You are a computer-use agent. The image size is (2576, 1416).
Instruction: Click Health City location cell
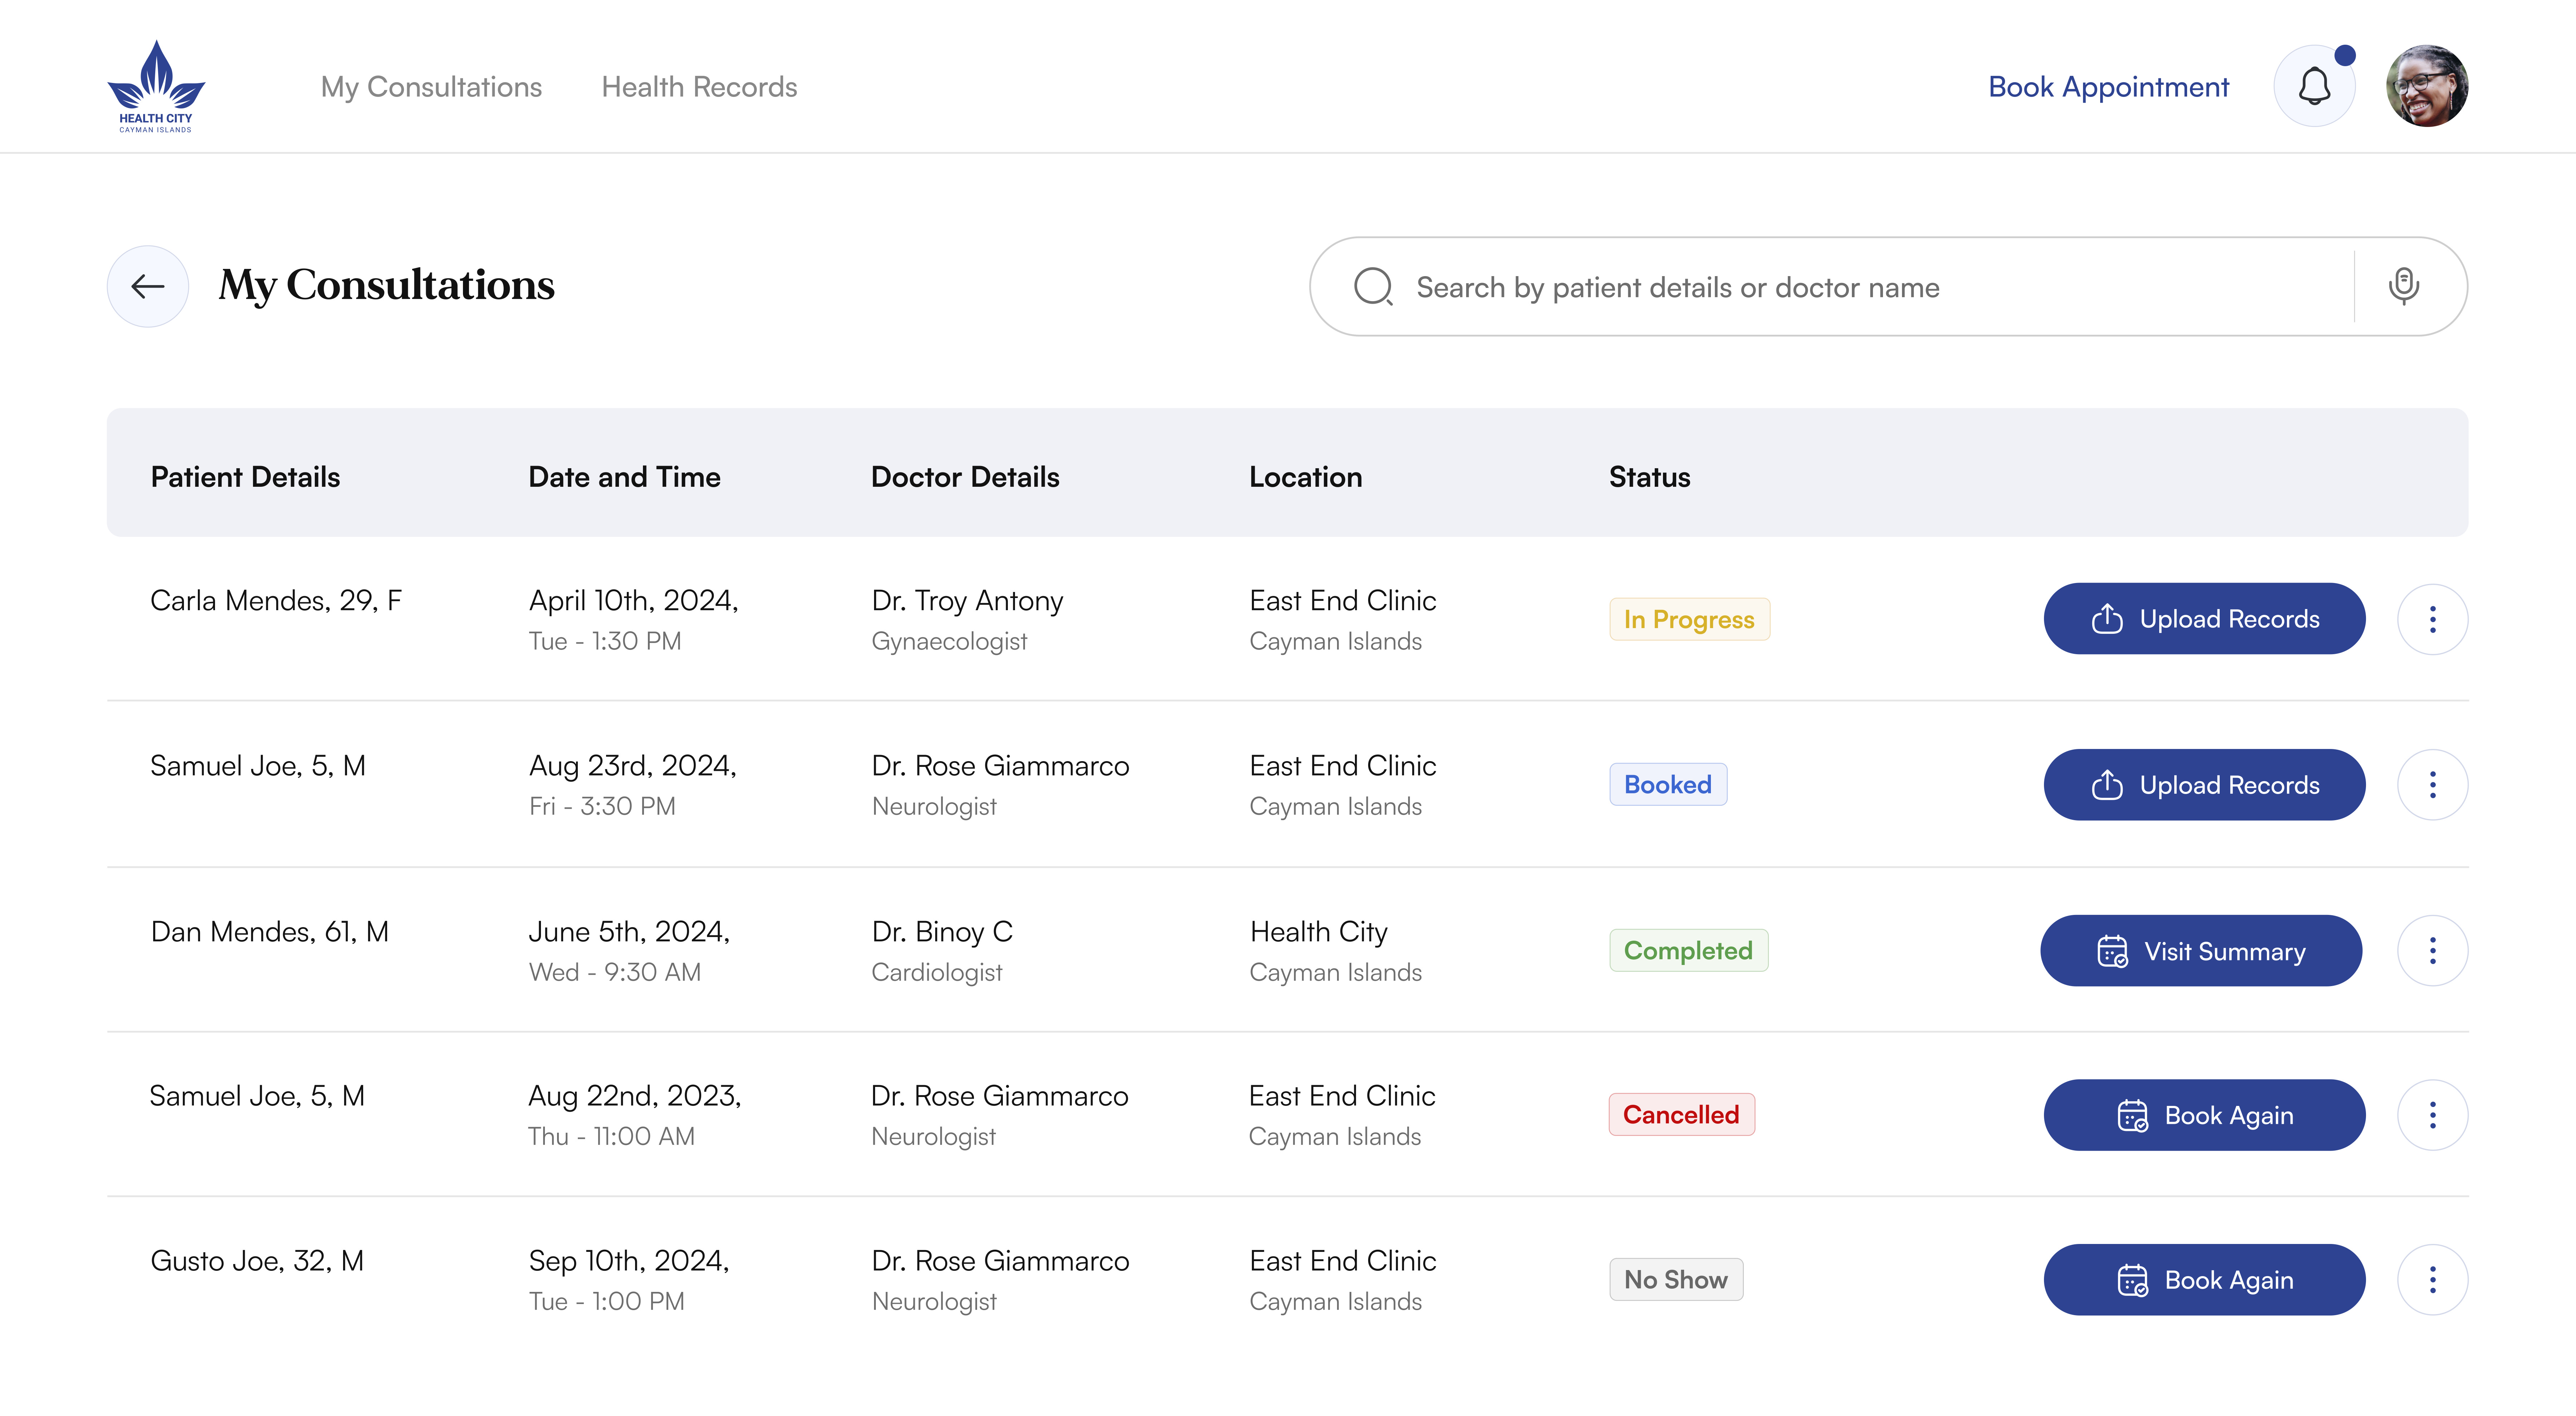click(x=1319, y=932)
